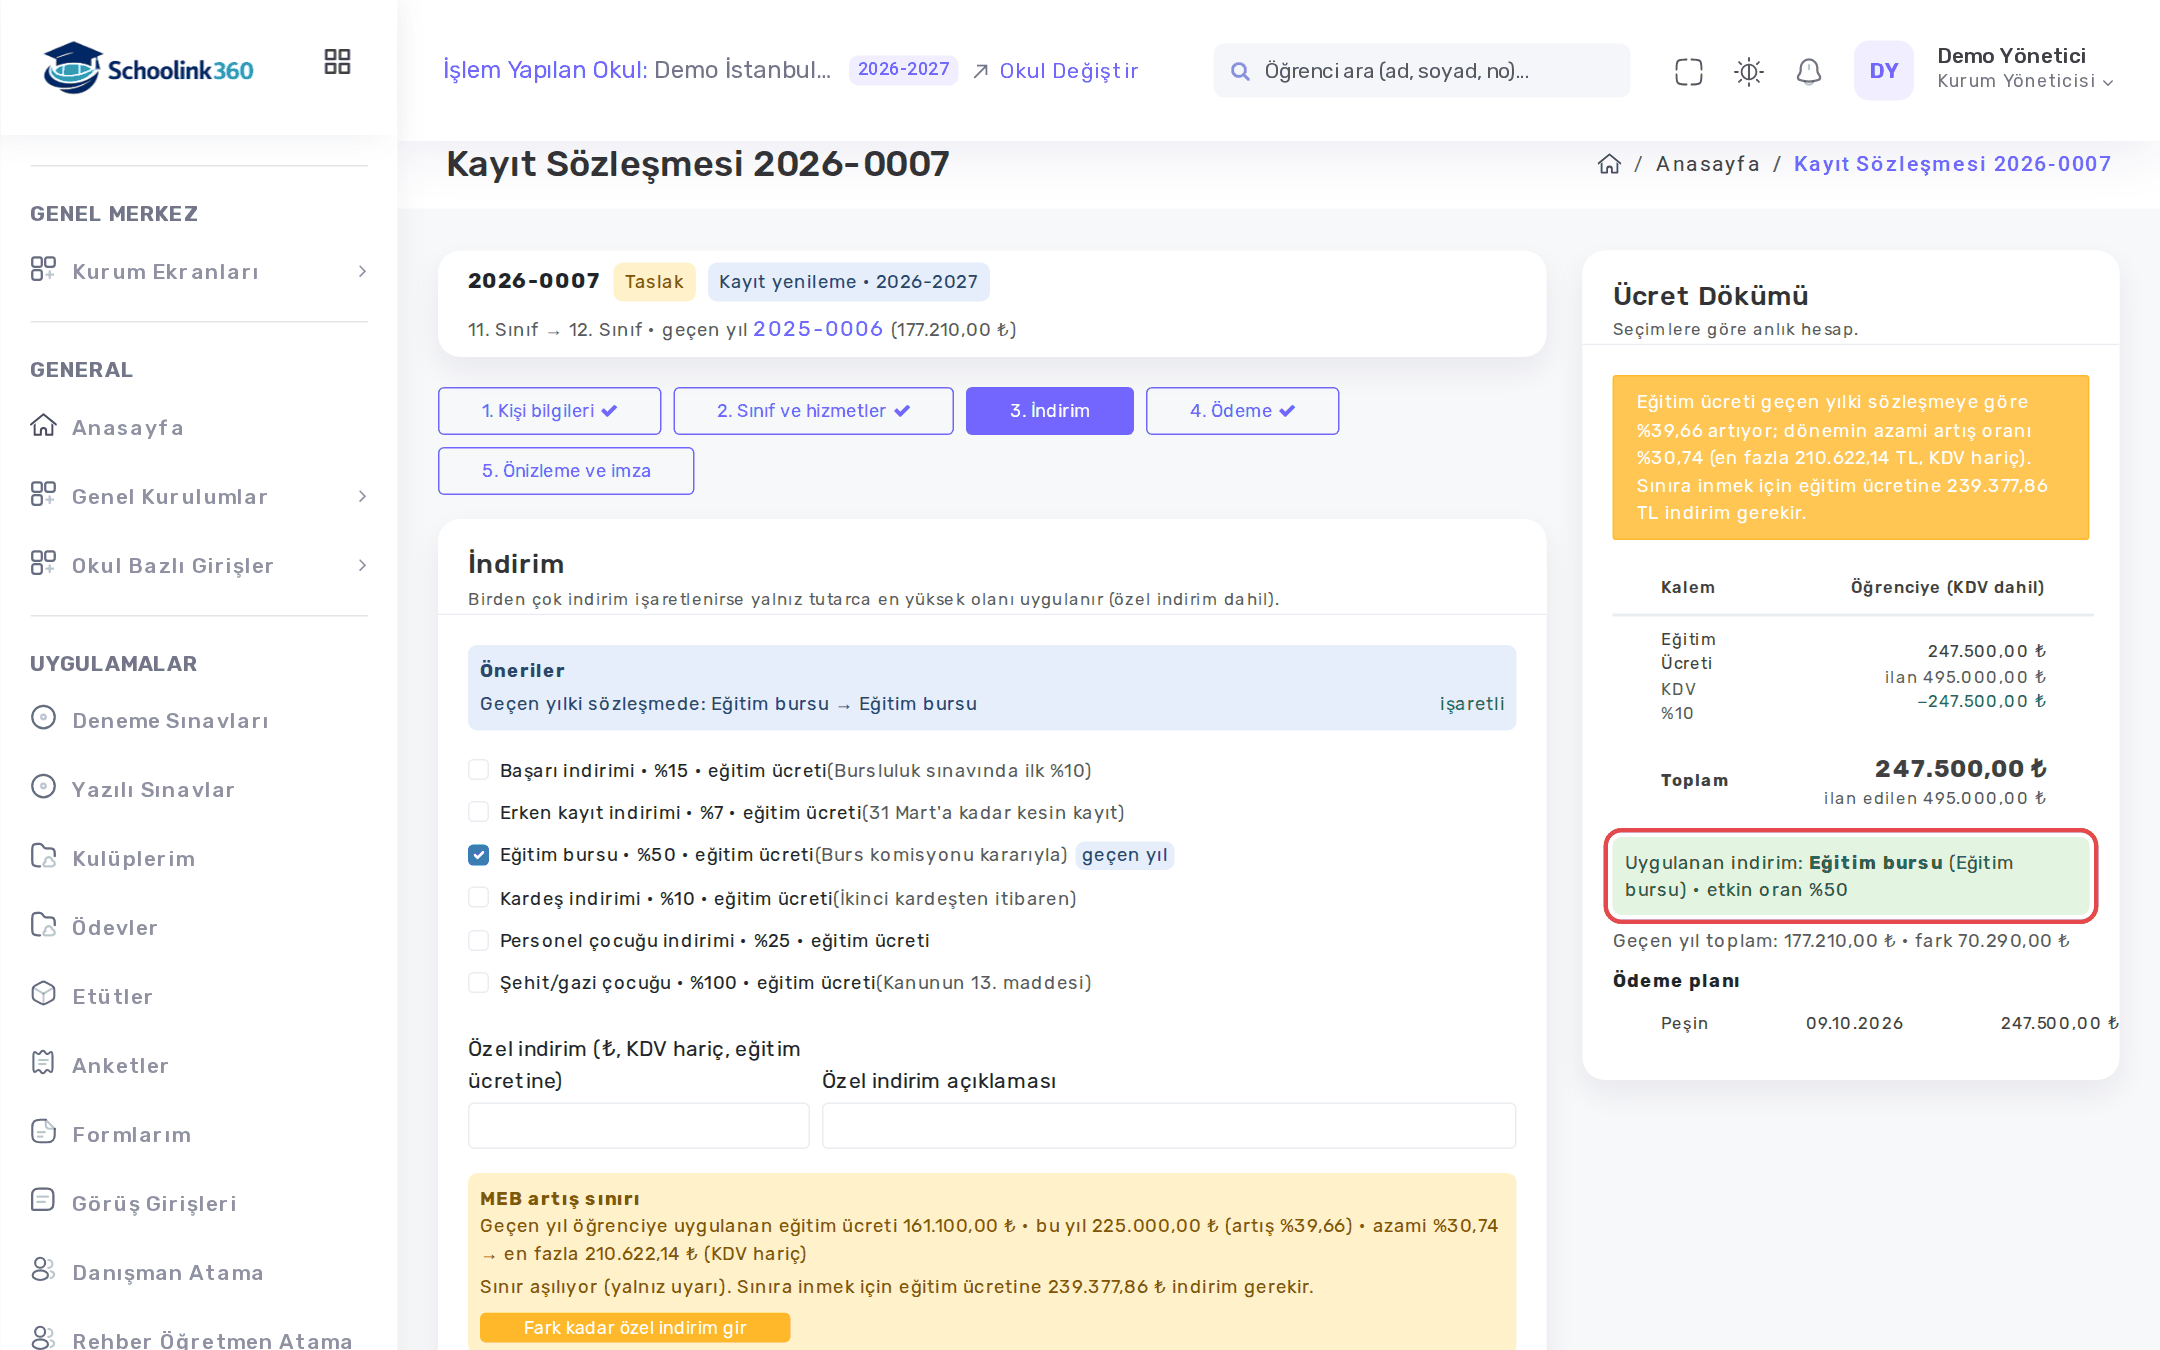Viewport: 2160px width, 1350px height.
Task: Go to step 2. Sınıf ve hizmetler
Action: tap(813, 411)
